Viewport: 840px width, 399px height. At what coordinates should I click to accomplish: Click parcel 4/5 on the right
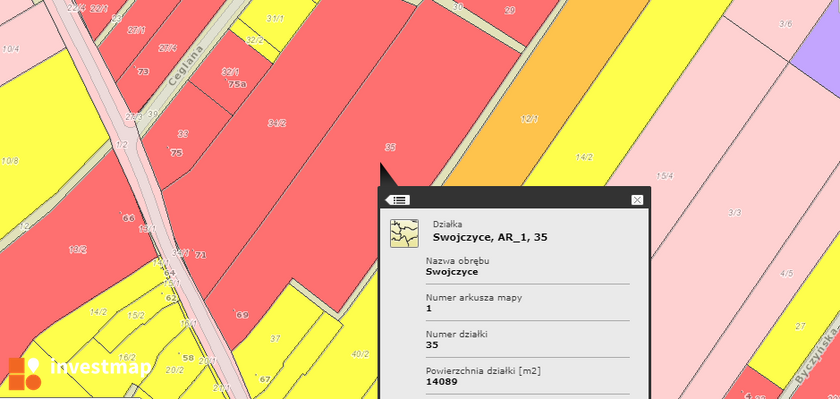(786, 274)
